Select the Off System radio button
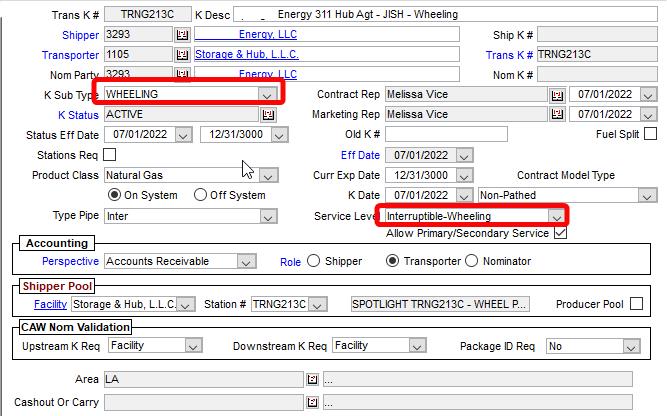The image size is (667, 416). 201,195
